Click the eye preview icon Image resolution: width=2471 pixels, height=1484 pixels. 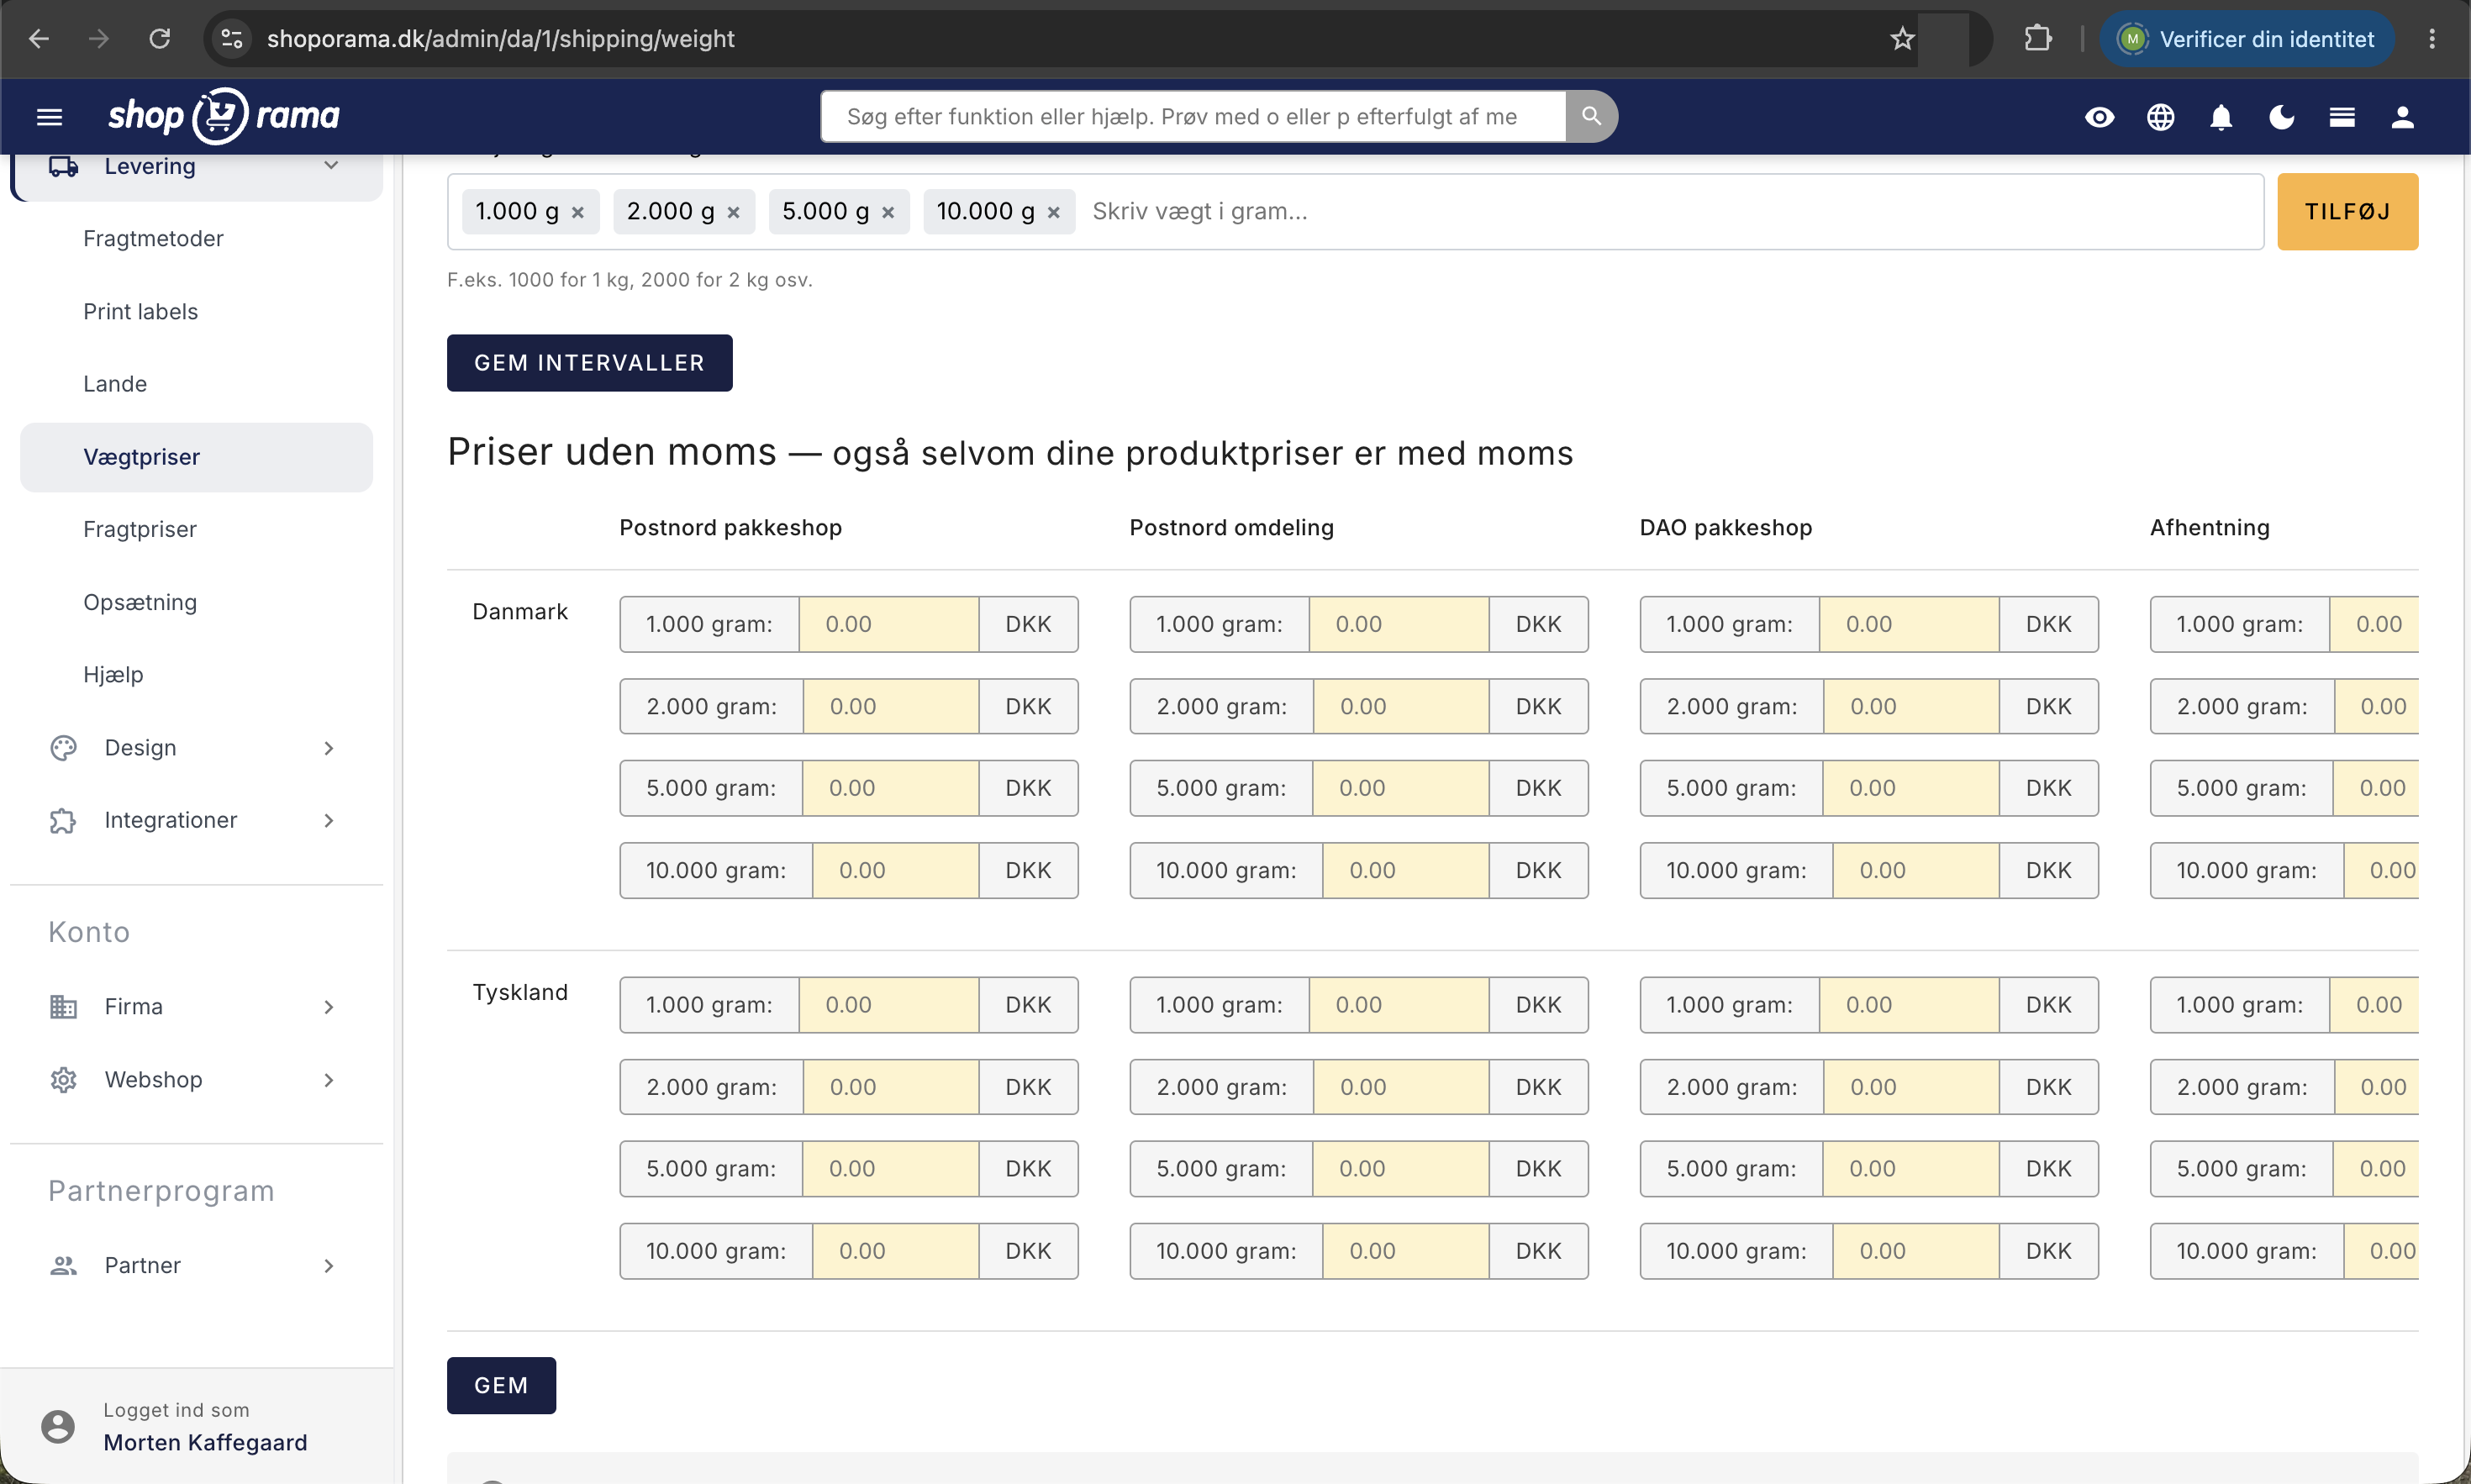[x=2099, y=117]
